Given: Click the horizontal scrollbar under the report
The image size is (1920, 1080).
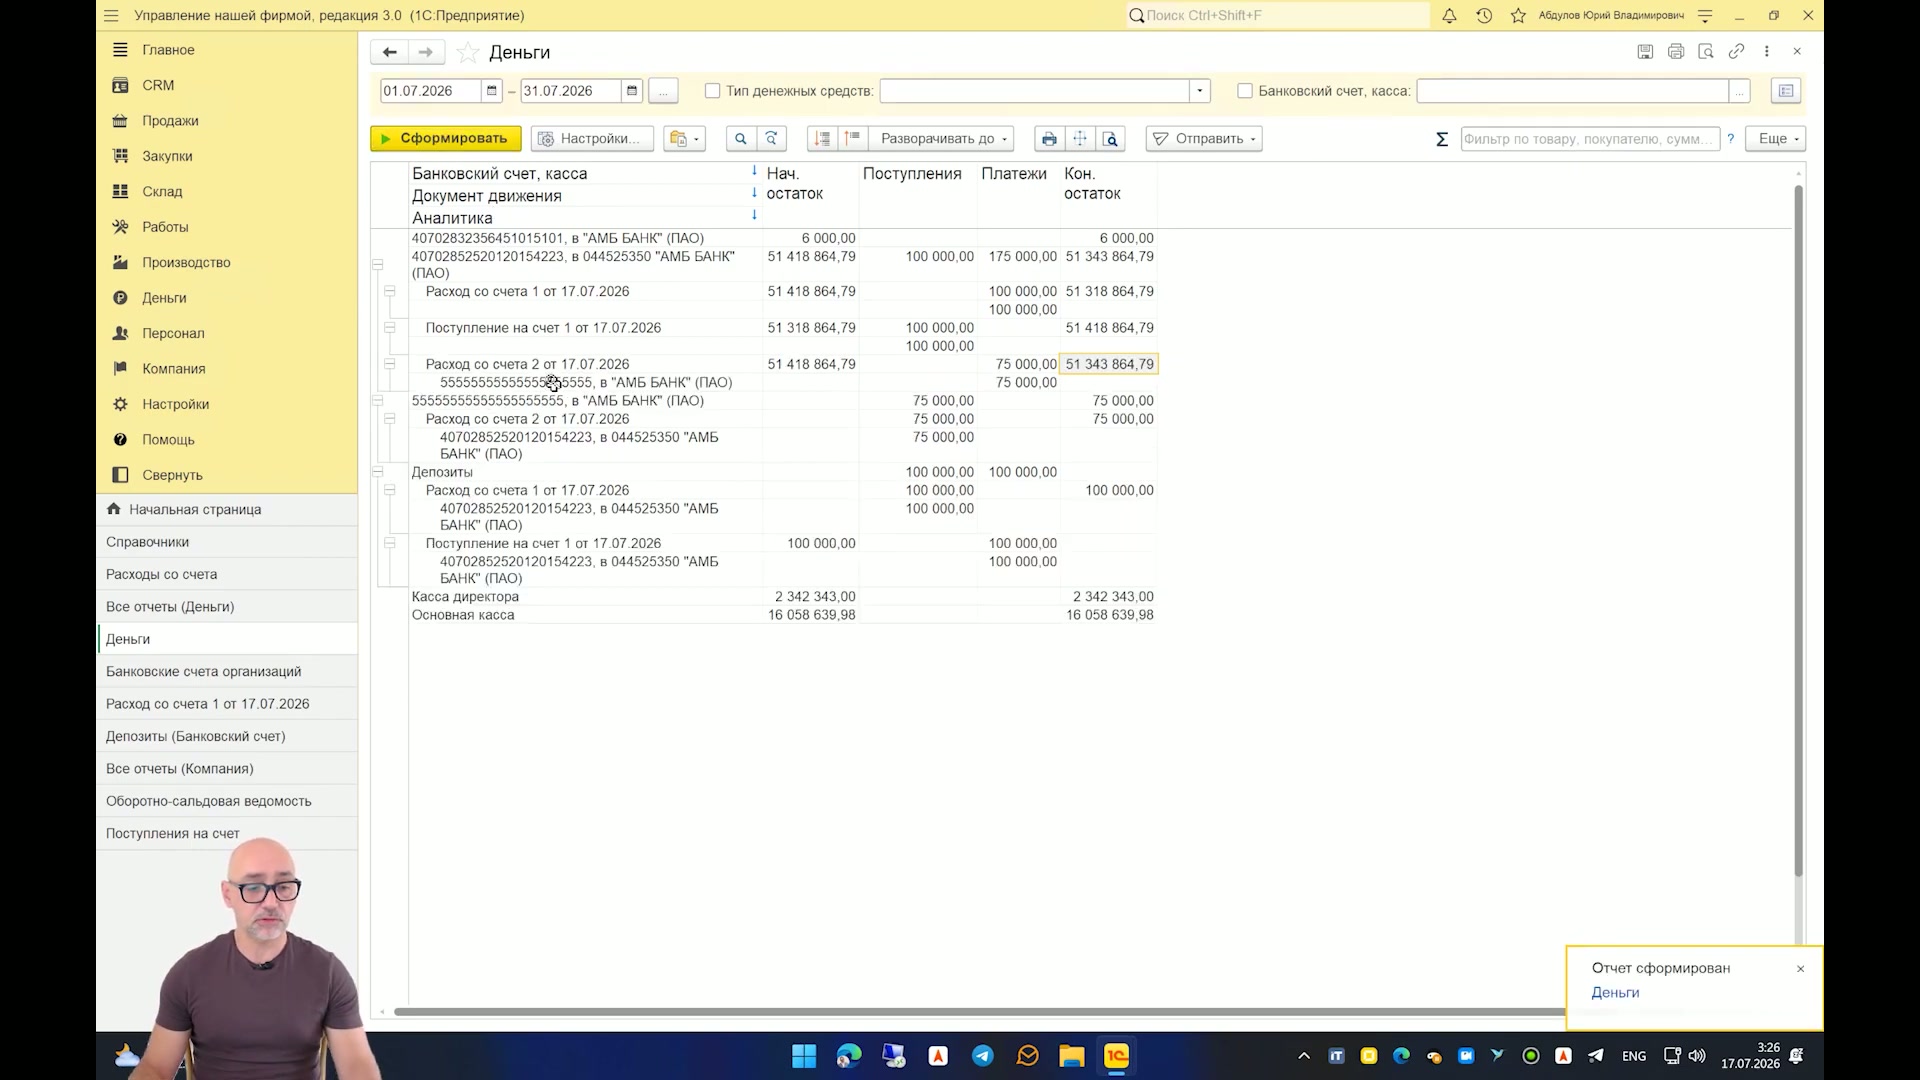Looking at the screenshot, I should coord(980,1012).
